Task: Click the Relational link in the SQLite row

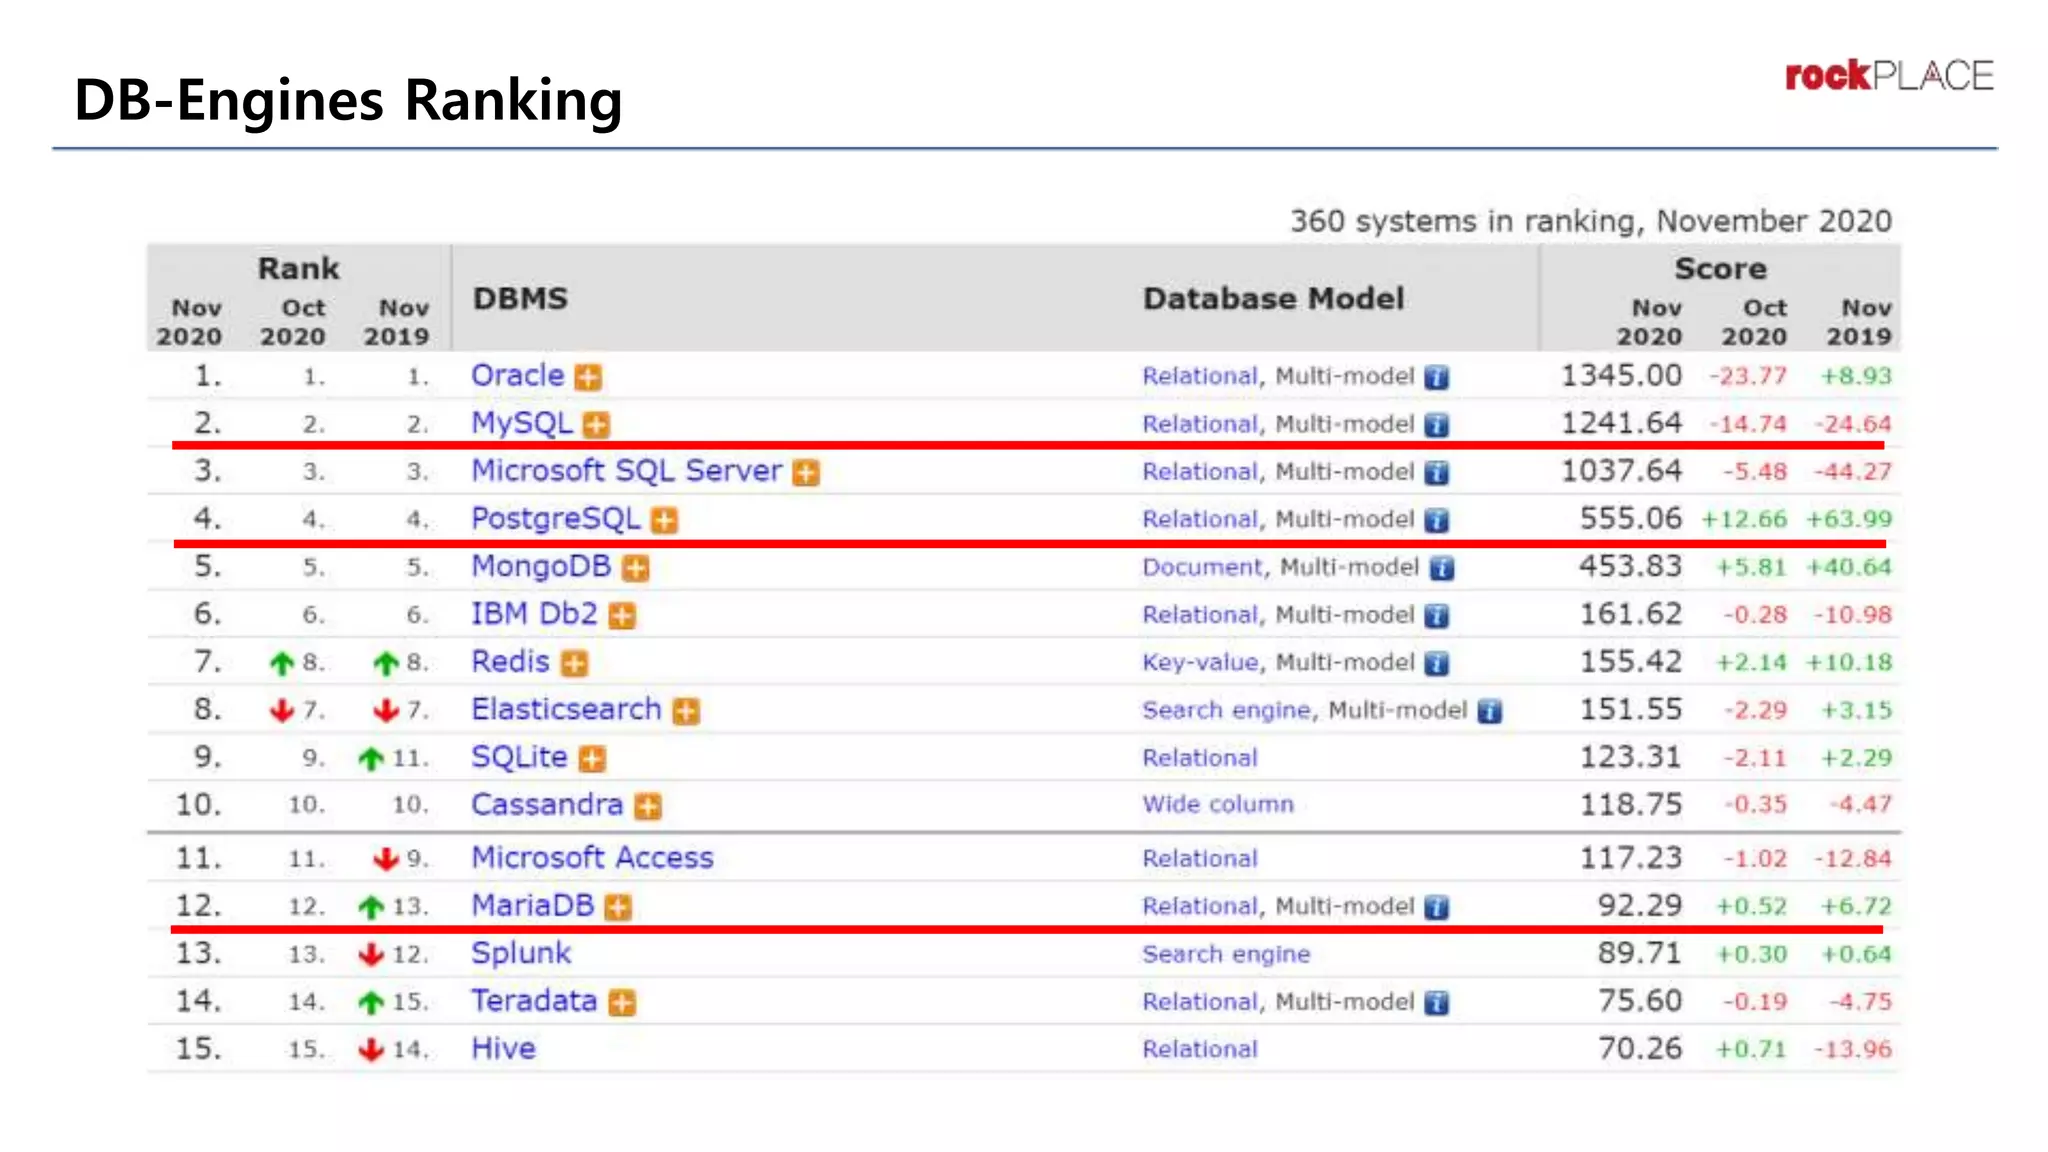Action: coord(1200,758)
